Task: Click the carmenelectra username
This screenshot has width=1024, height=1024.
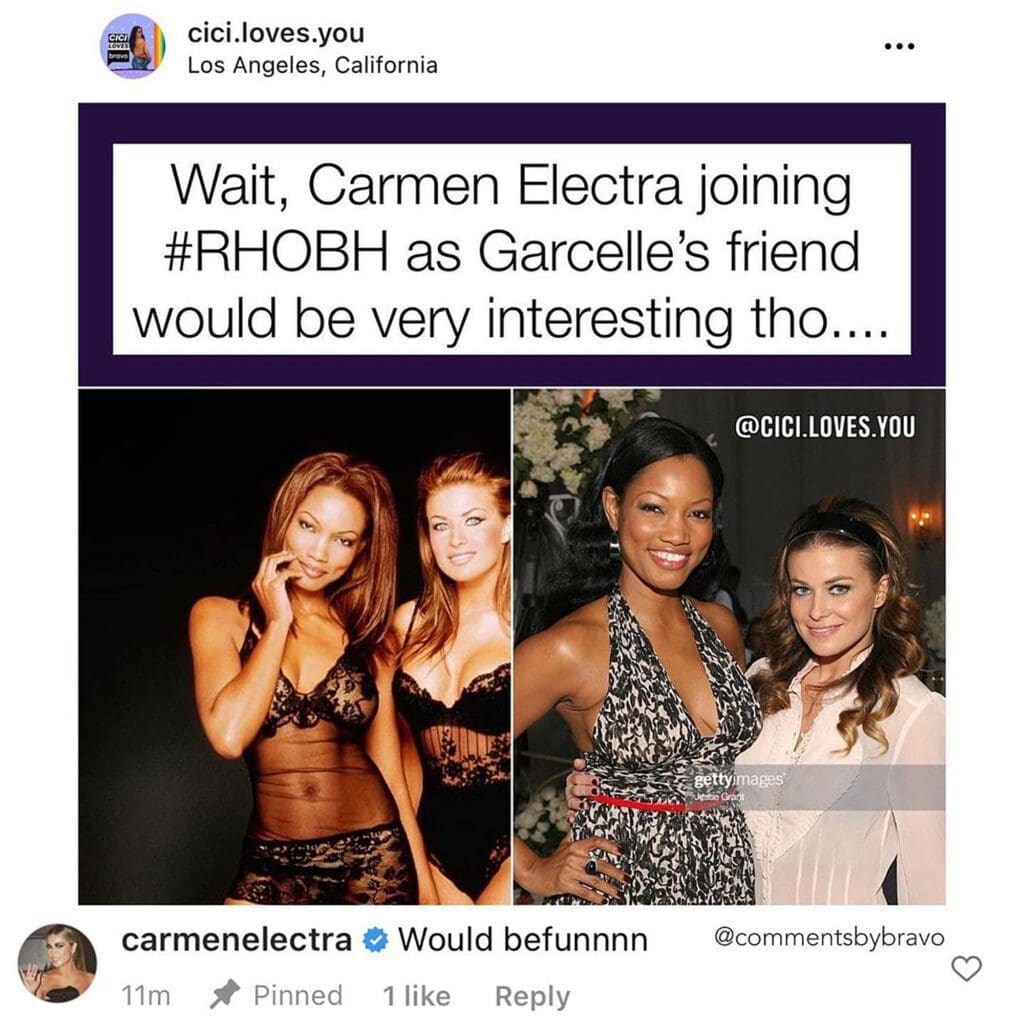Action: click(x=236, y=940)
